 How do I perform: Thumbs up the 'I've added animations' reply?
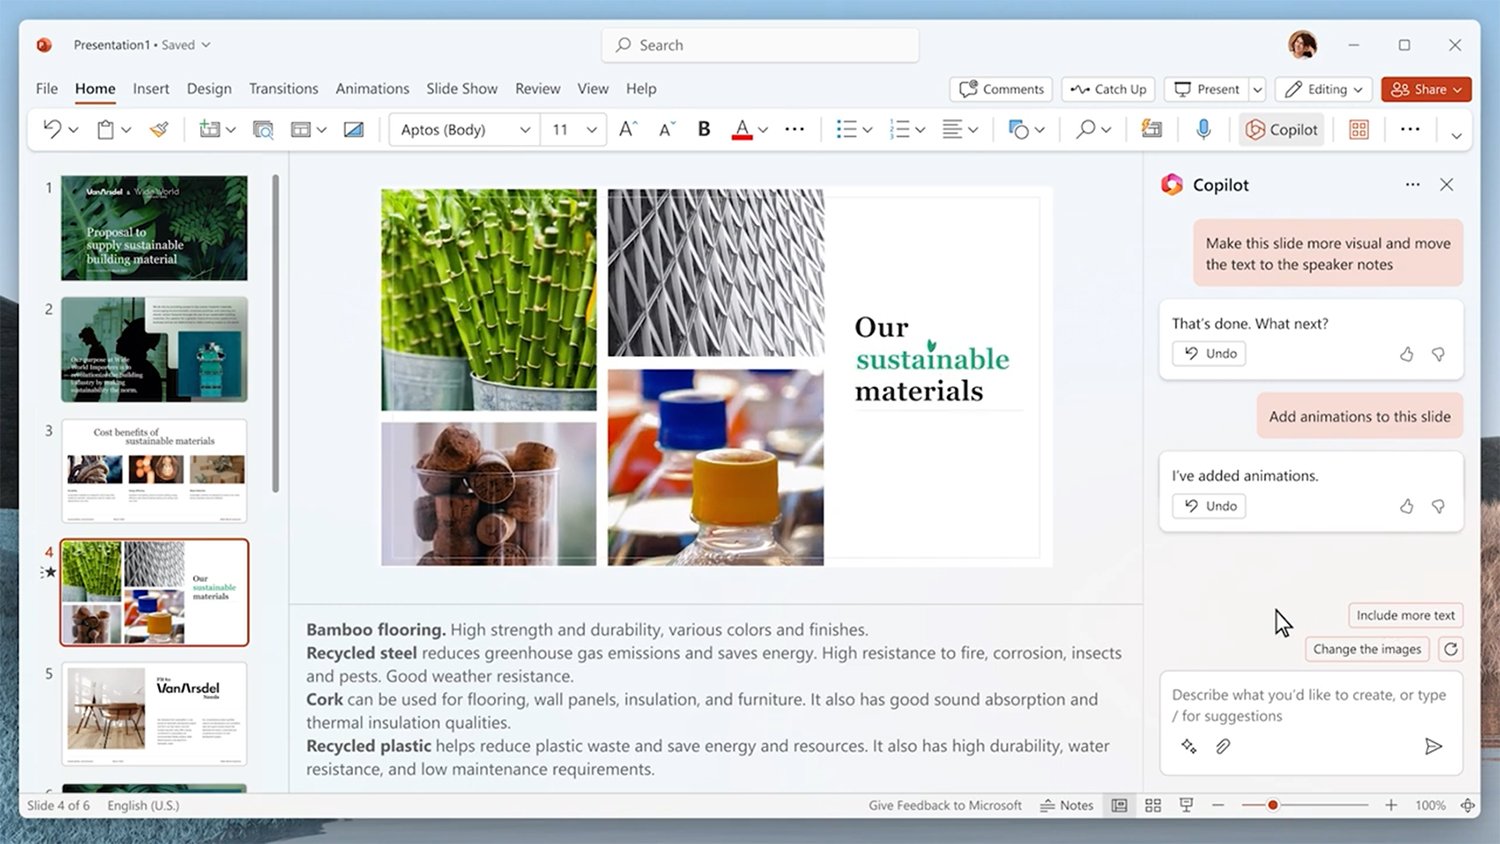click(1406, 506)
